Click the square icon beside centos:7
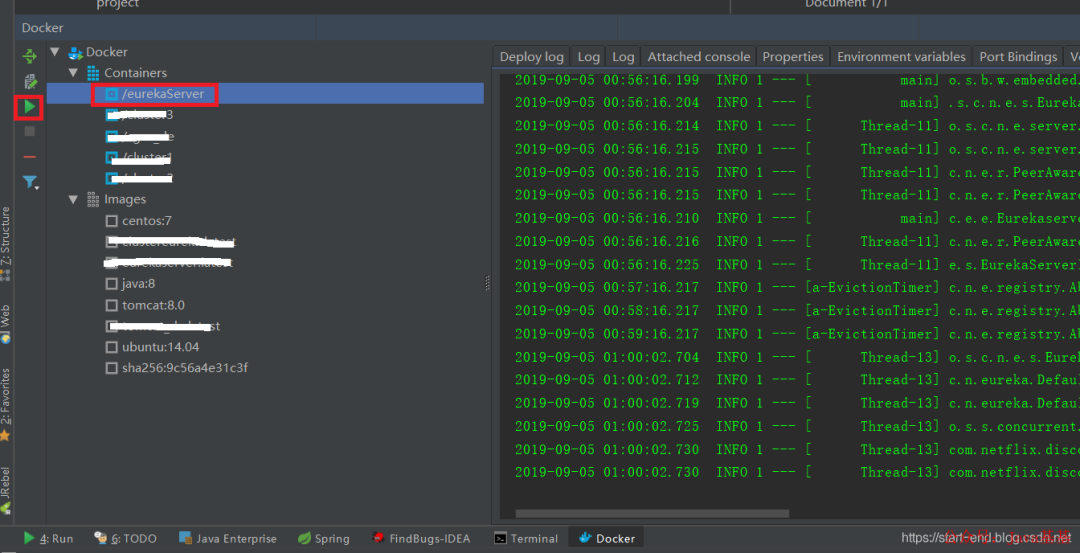This screenshot has width=1080, height=553. coord(112,221)
